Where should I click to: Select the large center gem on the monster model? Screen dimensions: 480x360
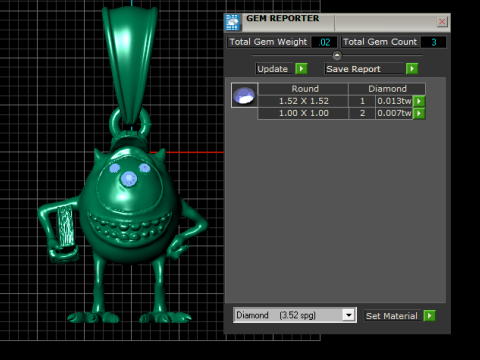coord(129,179)
